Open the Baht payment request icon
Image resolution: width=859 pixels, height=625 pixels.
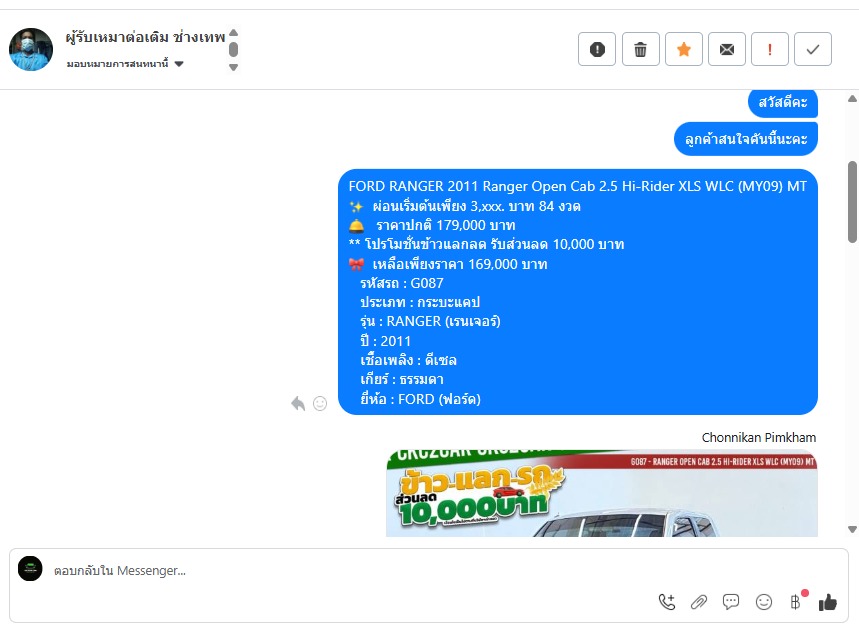(797, 601)
